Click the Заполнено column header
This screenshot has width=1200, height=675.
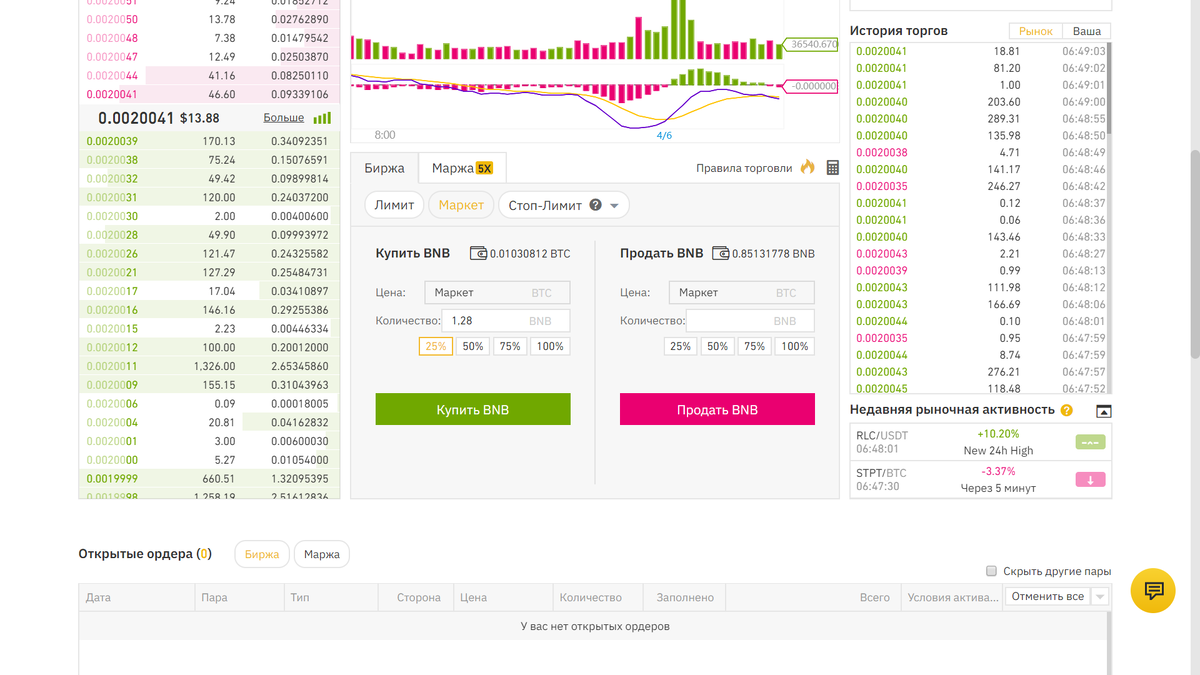tap(685, 597)
